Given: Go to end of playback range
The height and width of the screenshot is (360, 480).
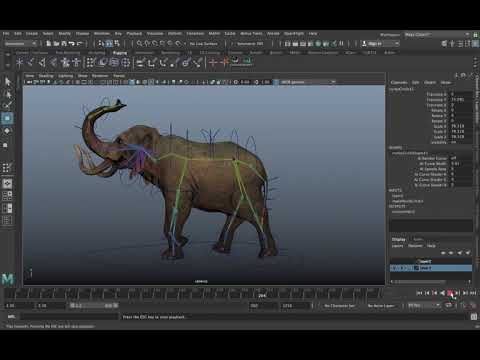Looking at the screenshot, I should 473,293.
